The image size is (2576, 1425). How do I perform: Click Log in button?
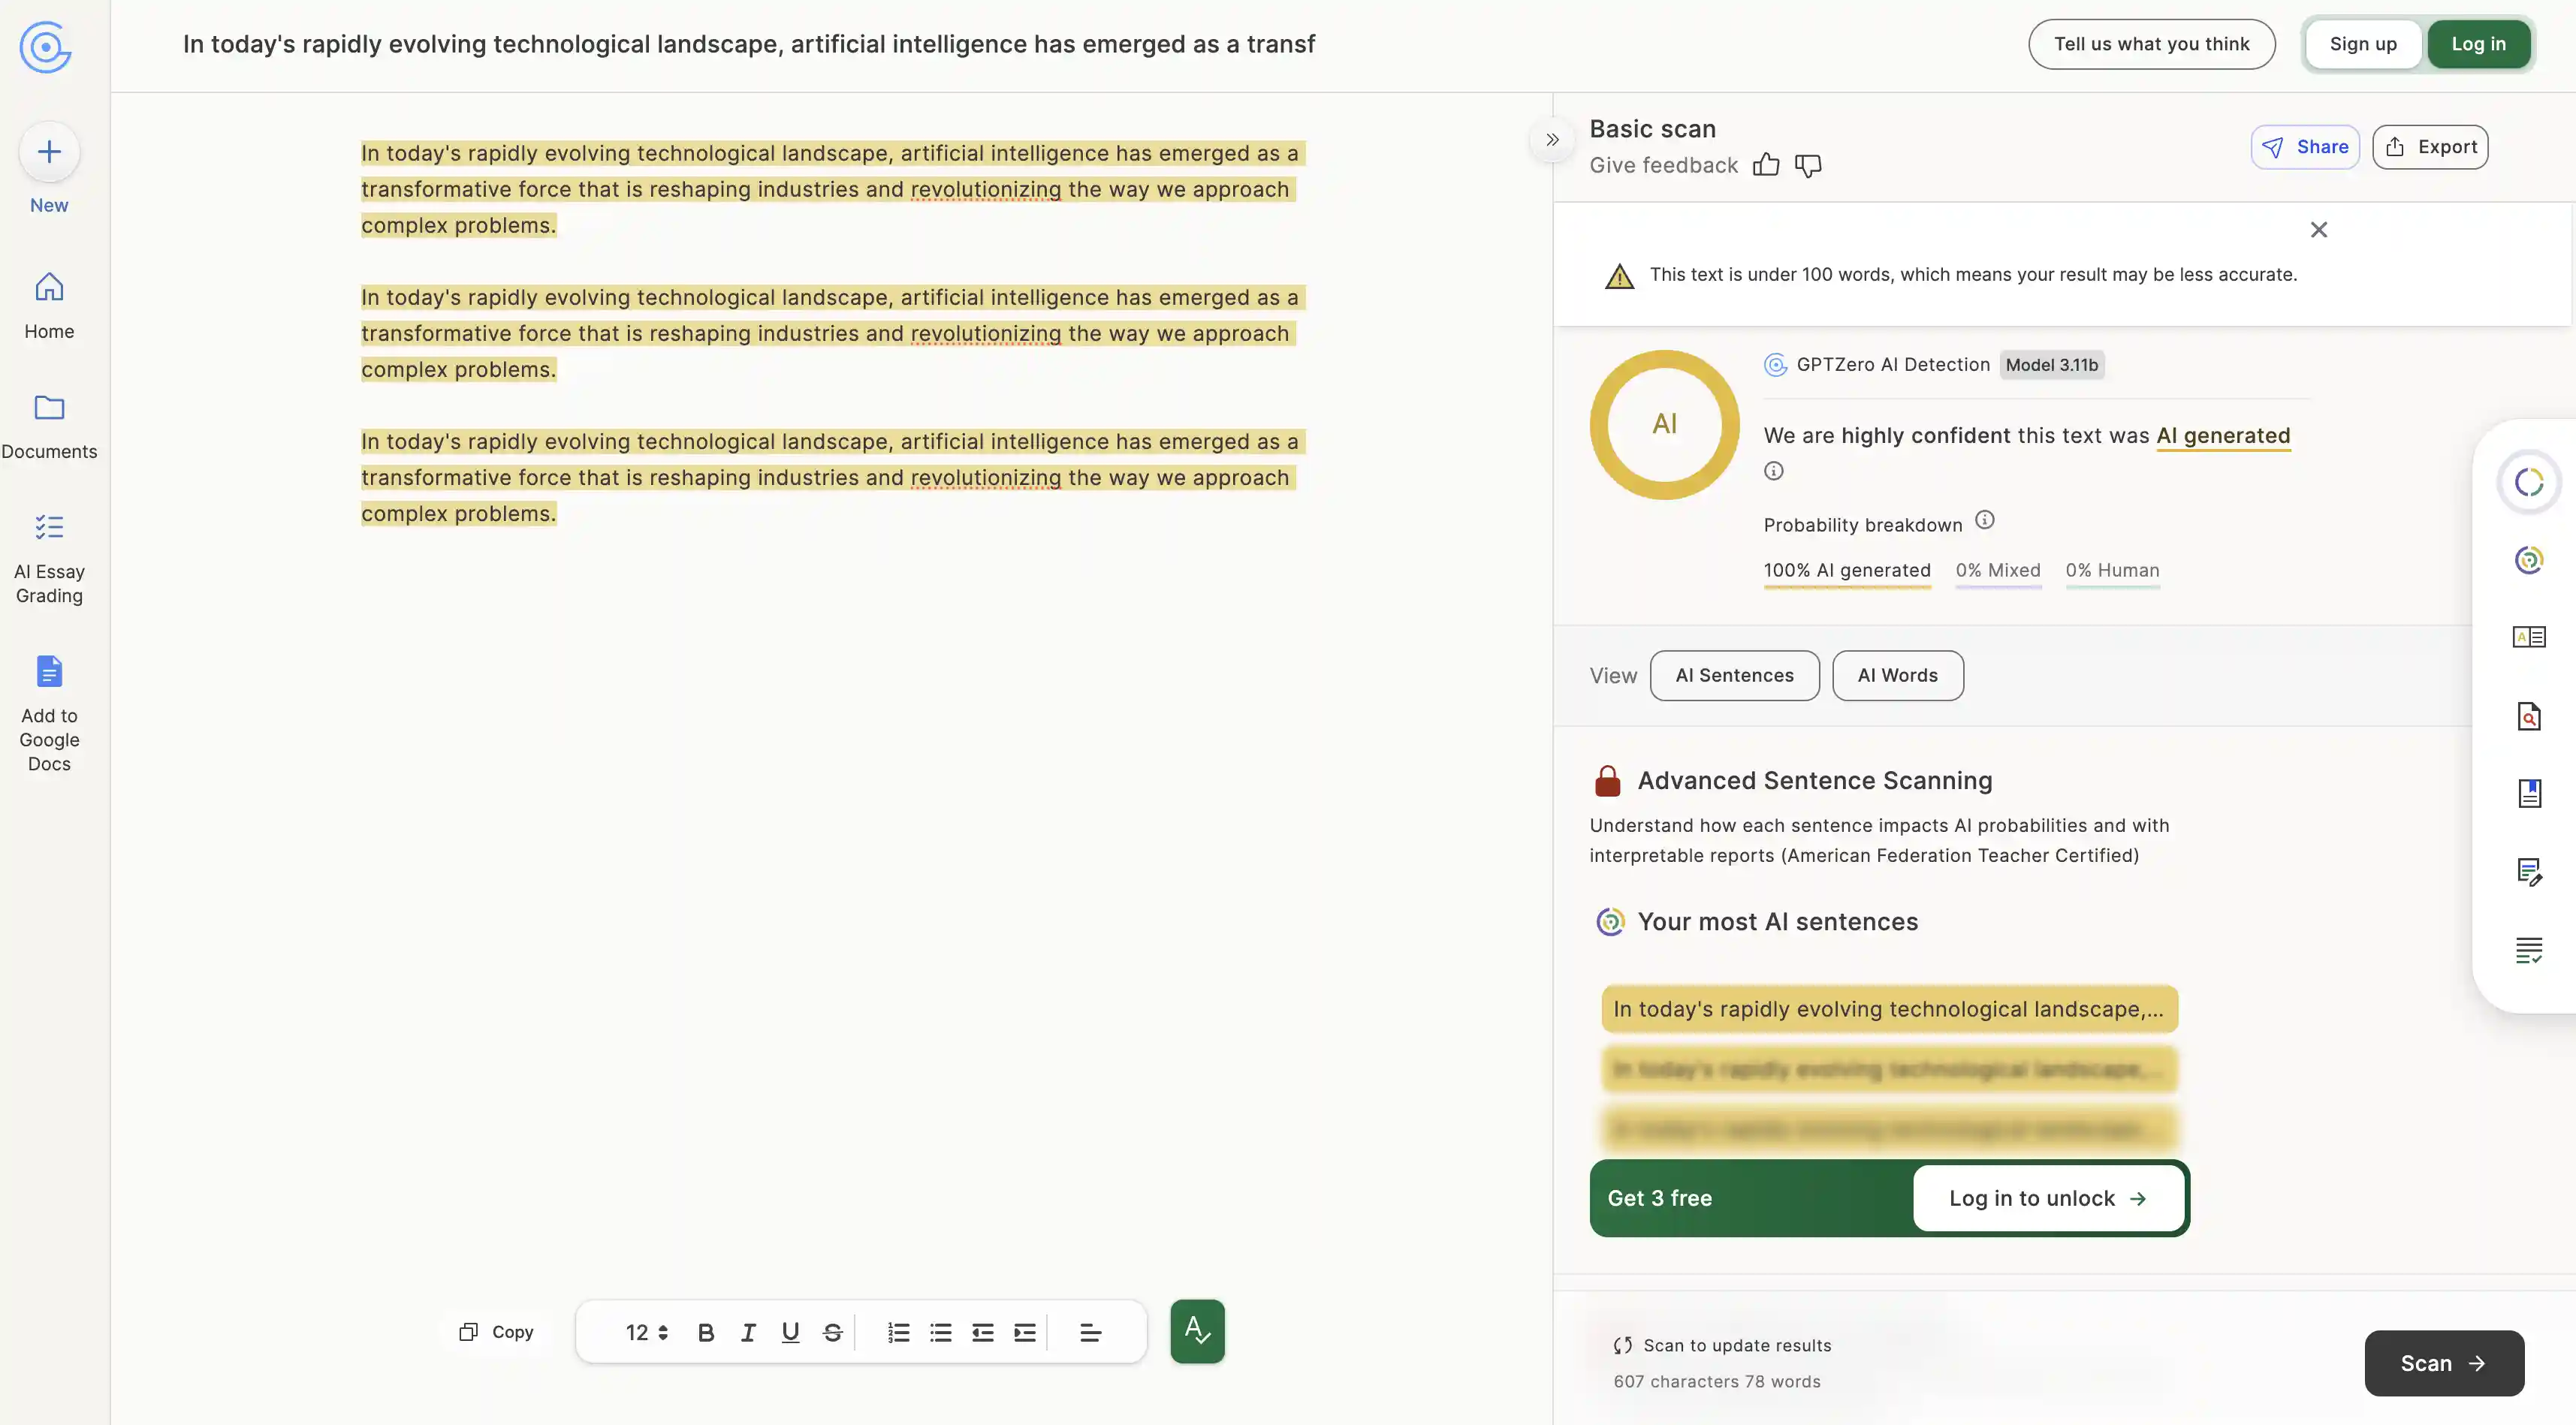click(2478, 44)
